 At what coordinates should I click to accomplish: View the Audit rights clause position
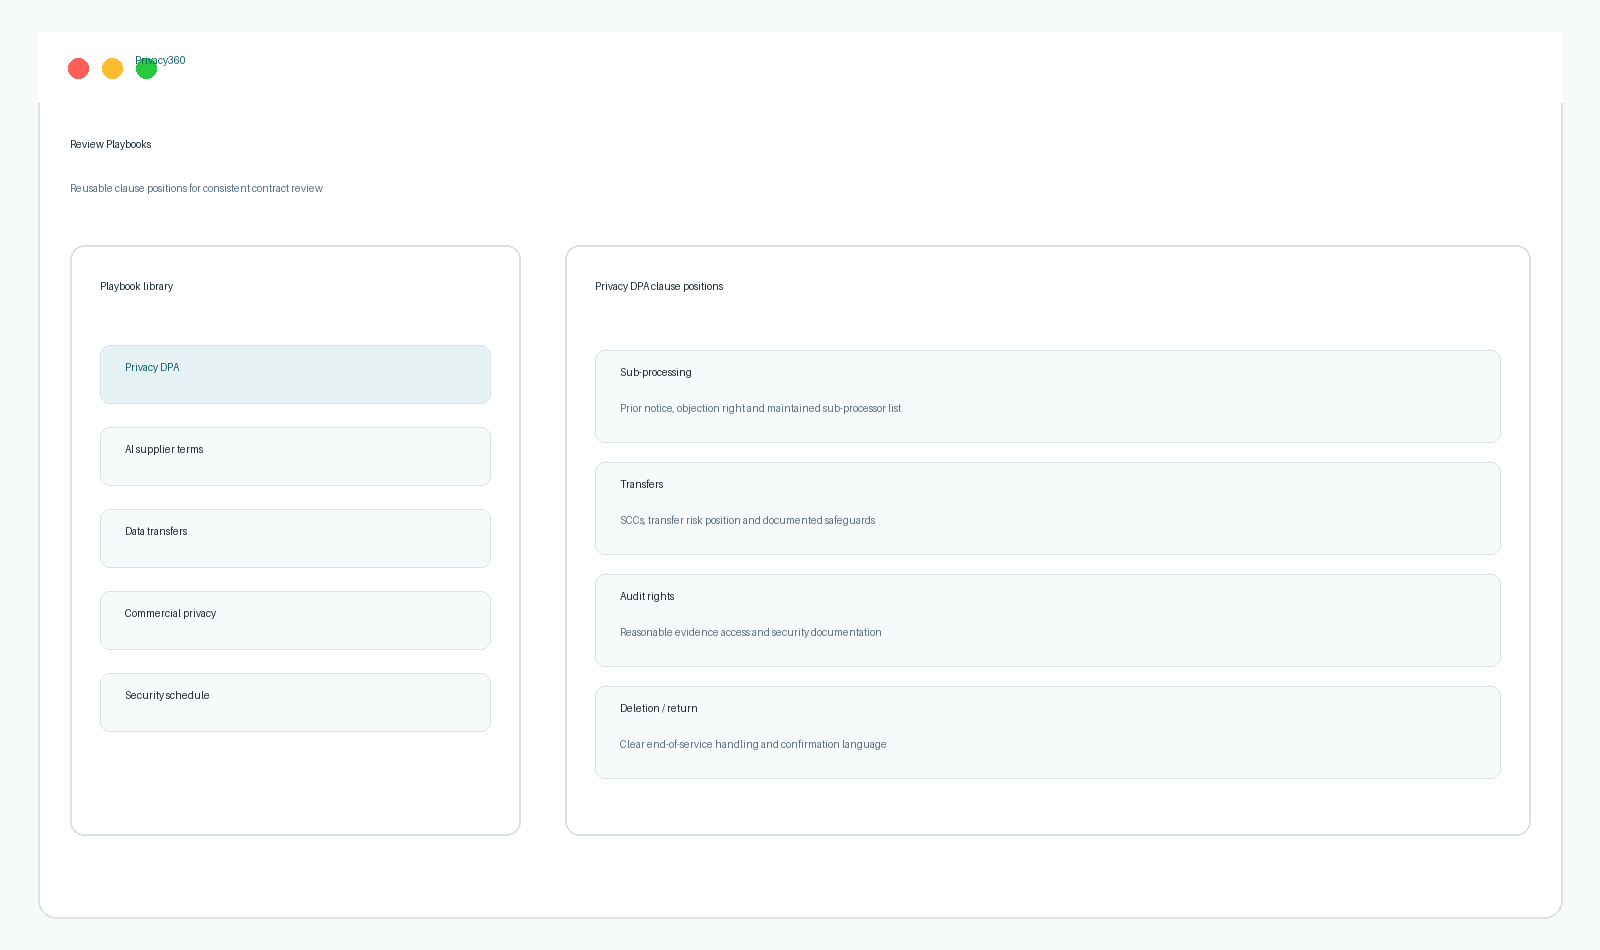[x=1047, y=620]
